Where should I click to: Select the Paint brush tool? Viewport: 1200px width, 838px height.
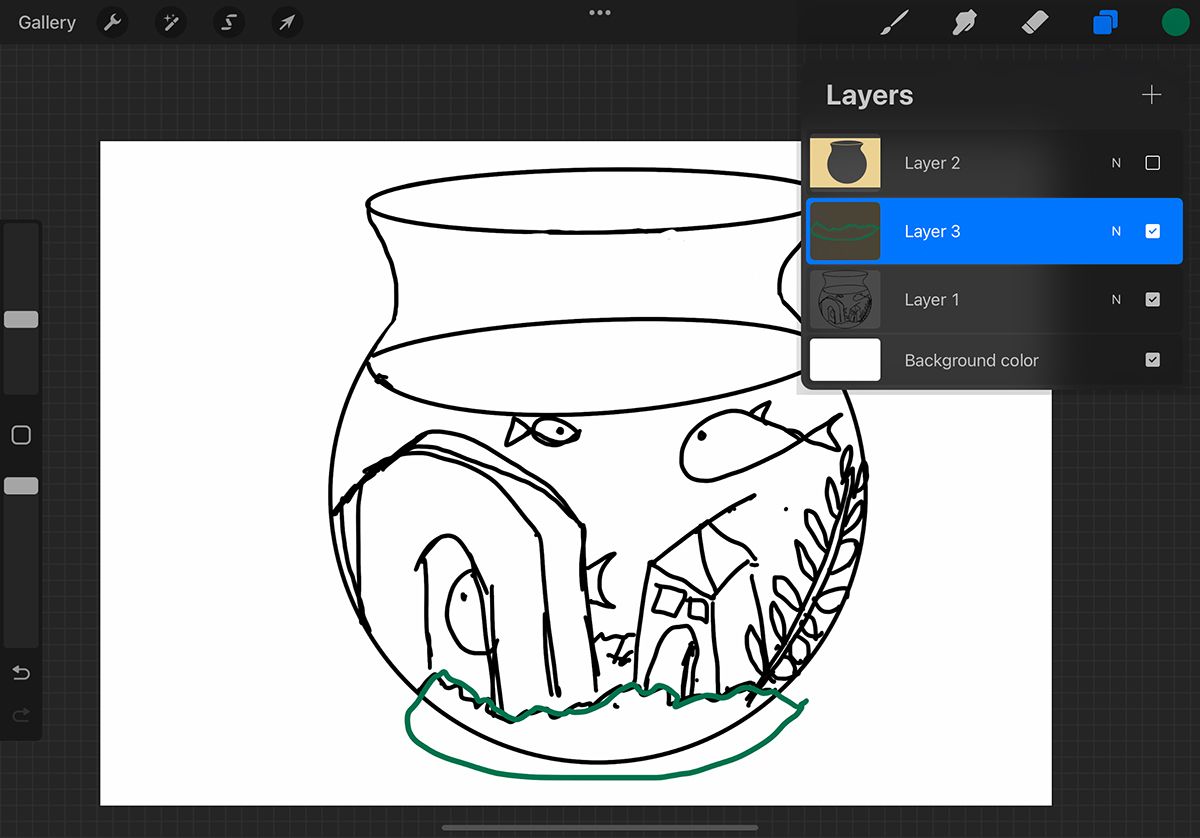coord(895,22)
